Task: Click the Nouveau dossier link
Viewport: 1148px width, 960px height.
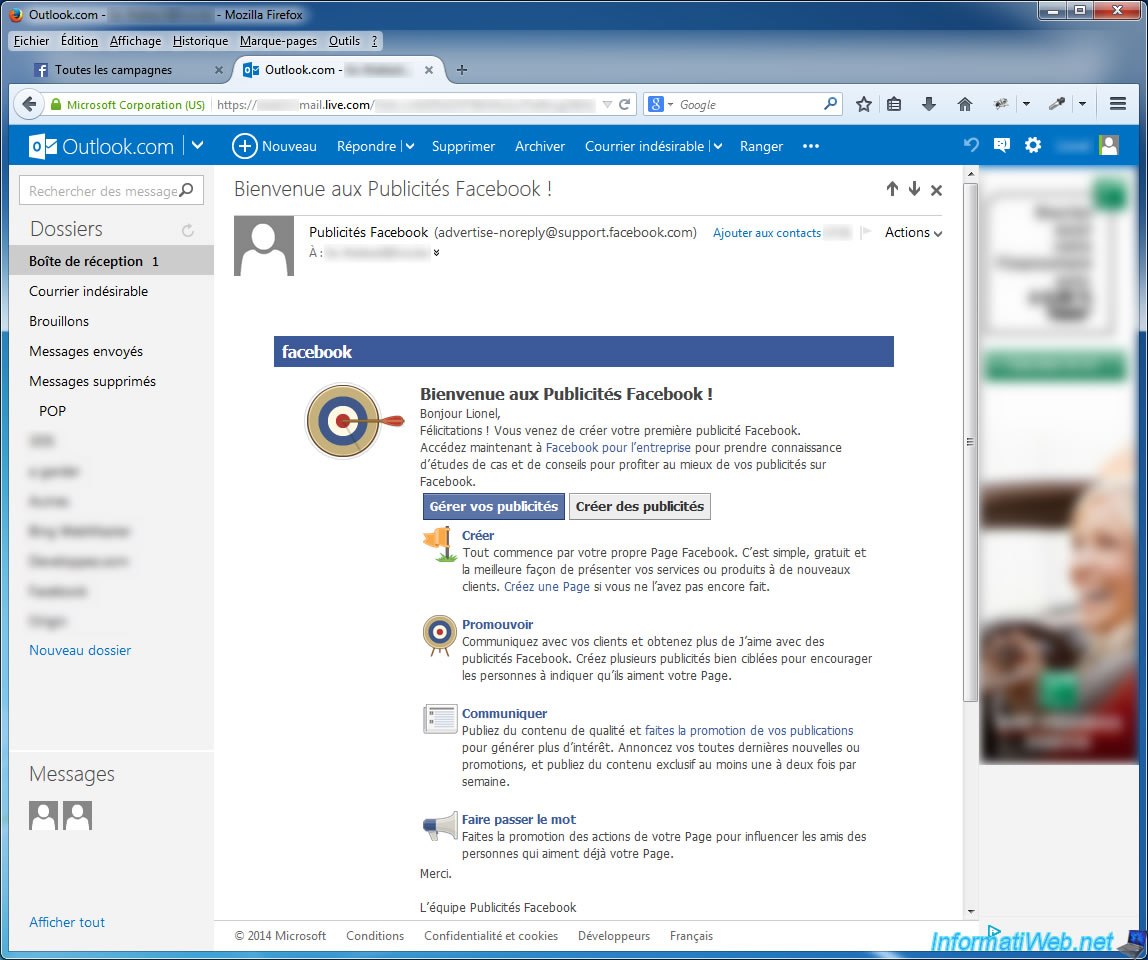Action: pos(80,650)
